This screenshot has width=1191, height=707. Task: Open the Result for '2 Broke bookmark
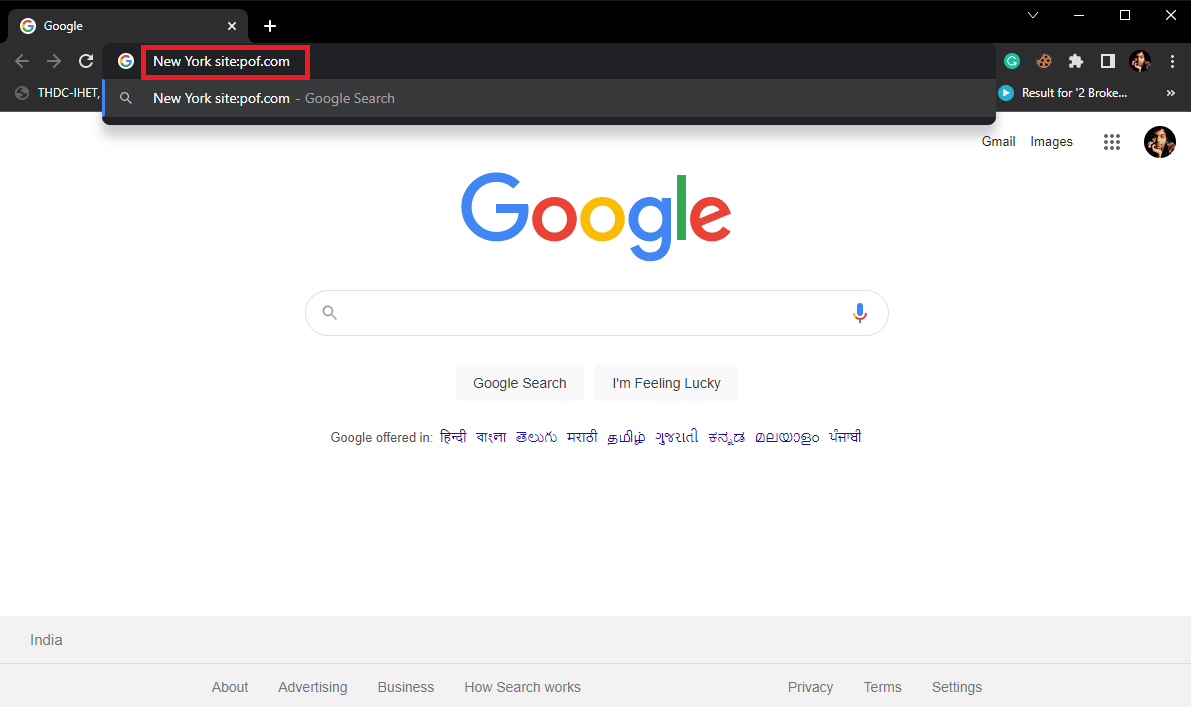pos(1063,93)
